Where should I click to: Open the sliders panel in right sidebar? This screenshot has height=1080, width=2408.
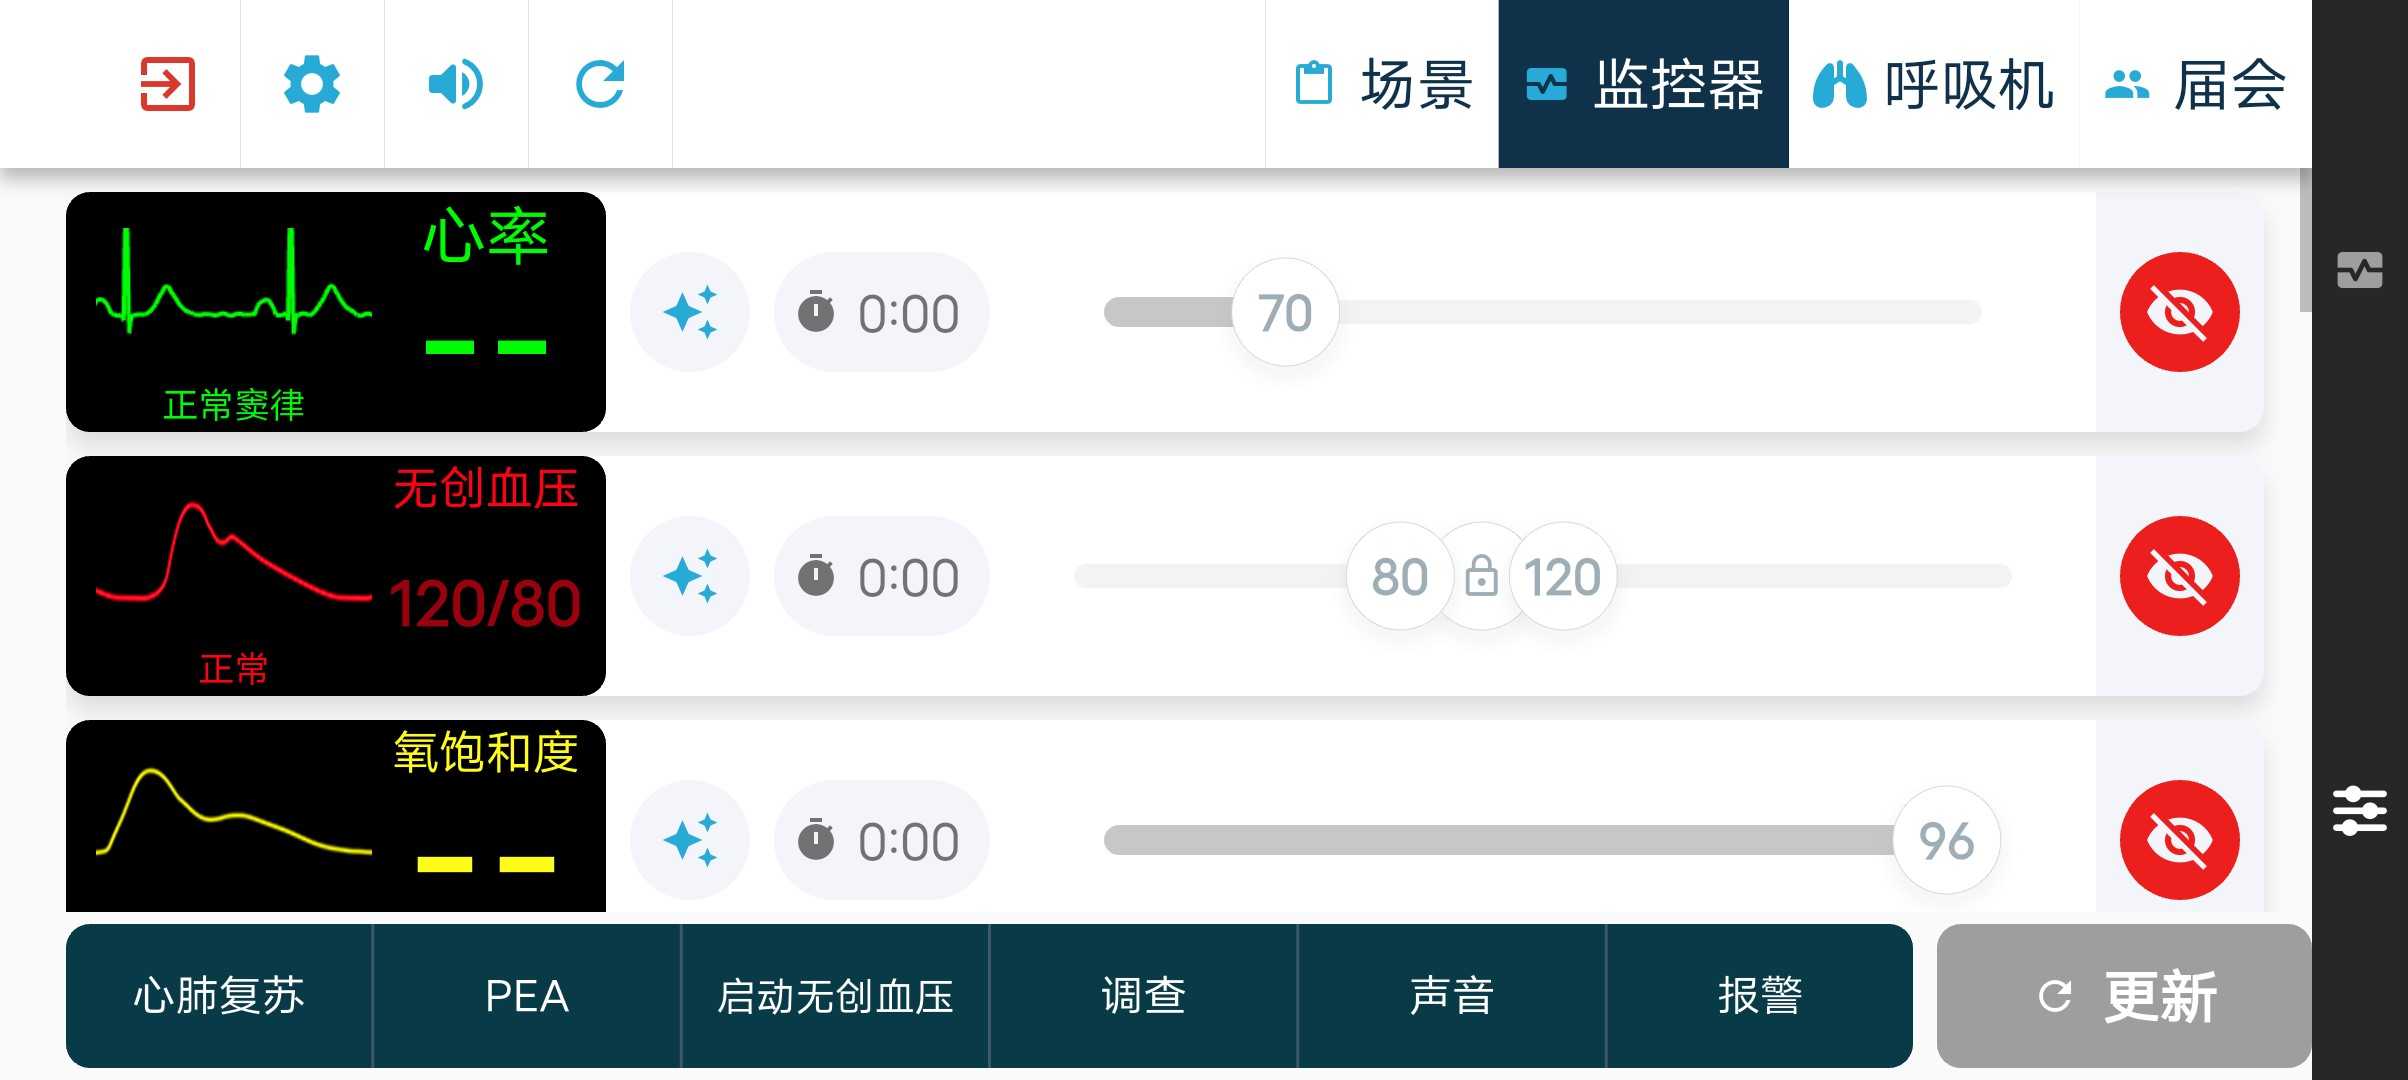click(x=2359, y=810)
